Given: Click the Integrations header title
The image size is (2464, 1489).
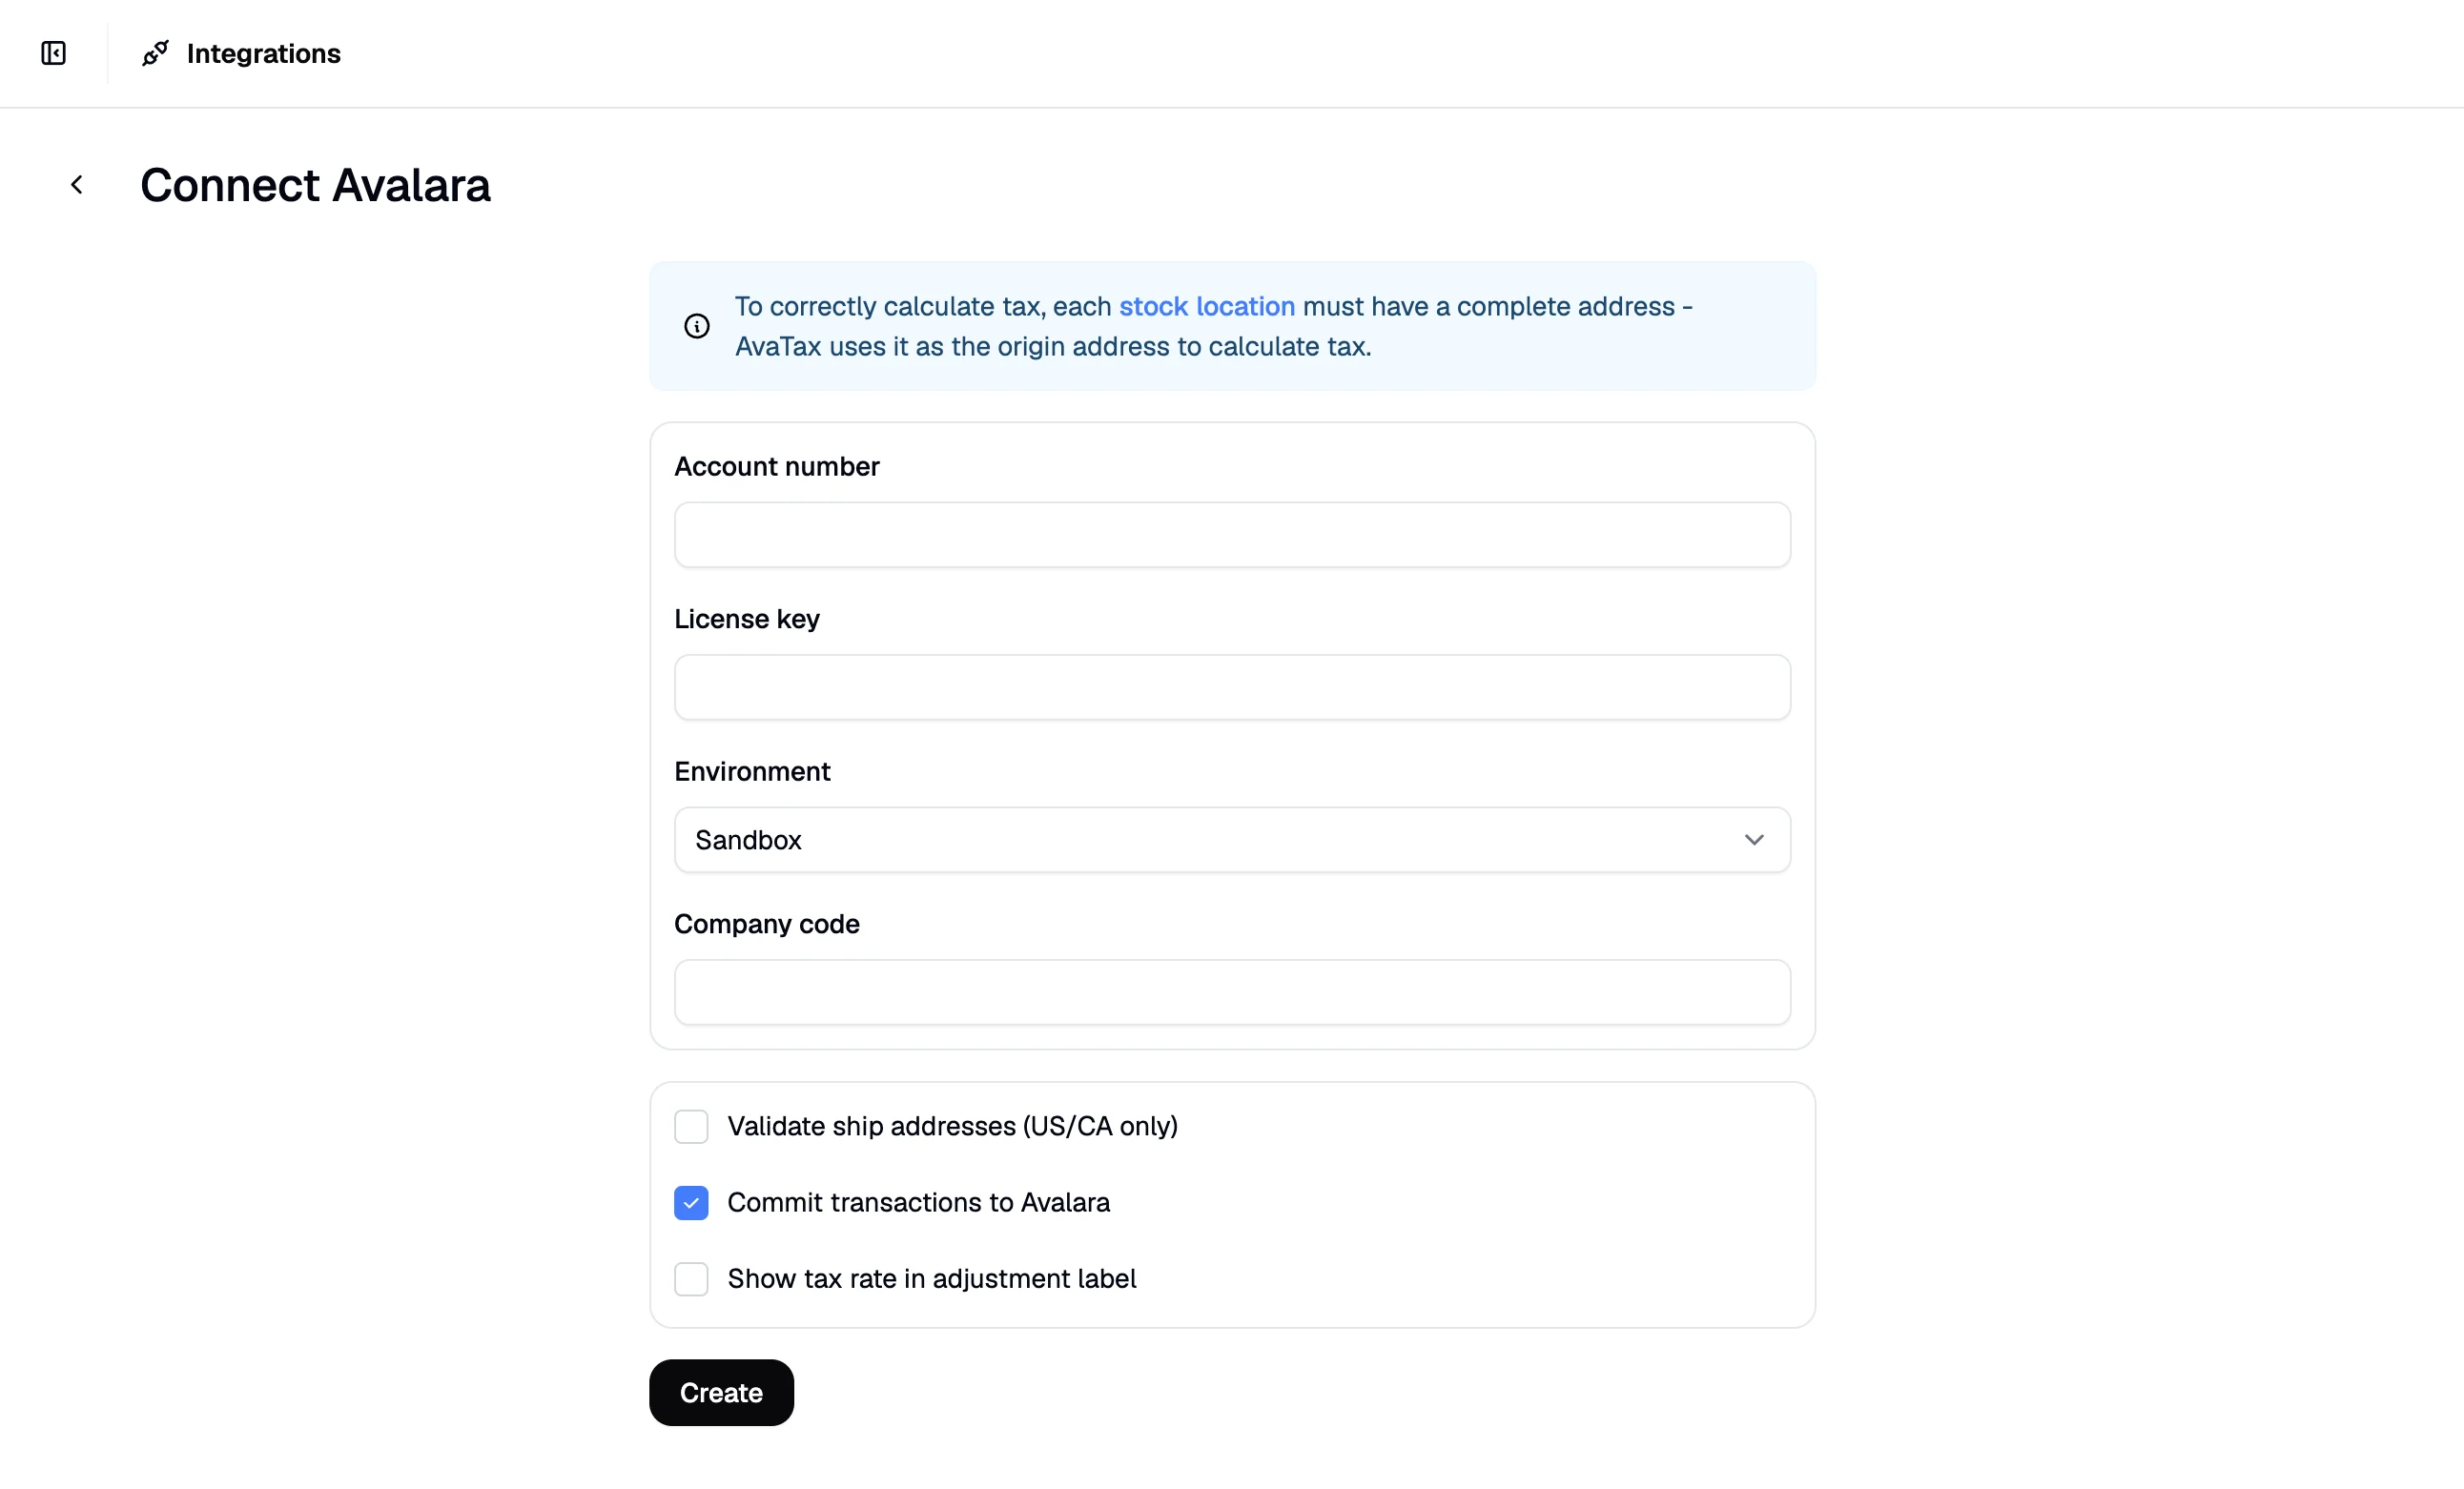Looking at the screenshot, I should click(264, 53).
